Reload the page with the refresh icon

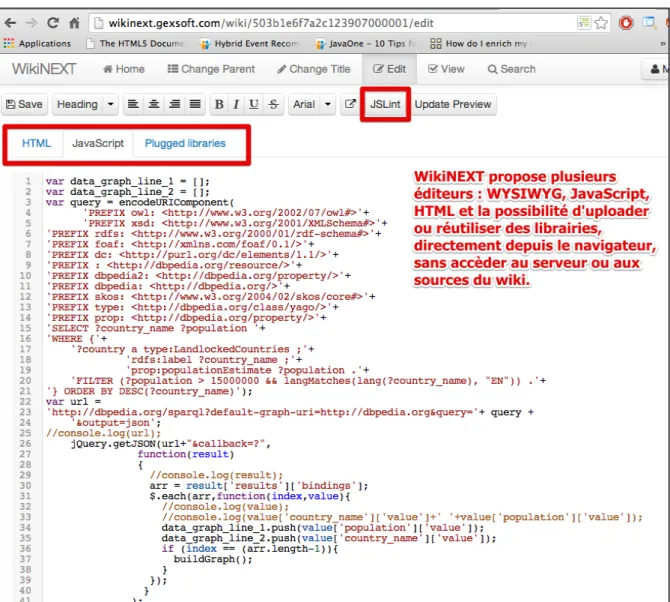pyautogui.click(x=53, y=23)
